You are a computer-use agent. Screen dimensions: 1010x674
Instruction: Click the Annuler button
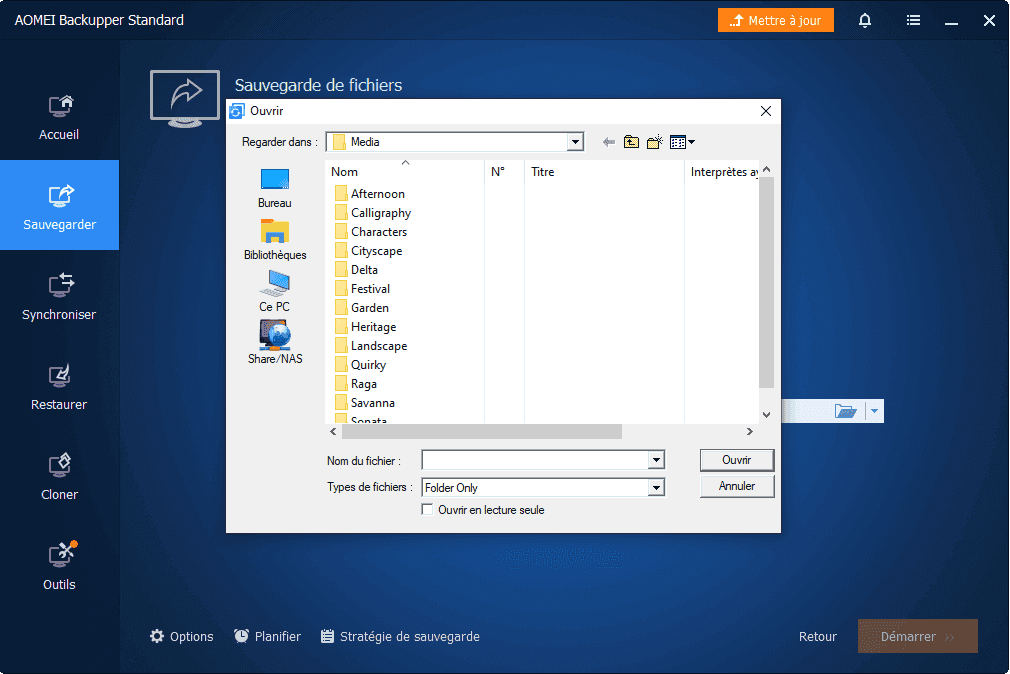click(736, 486)
